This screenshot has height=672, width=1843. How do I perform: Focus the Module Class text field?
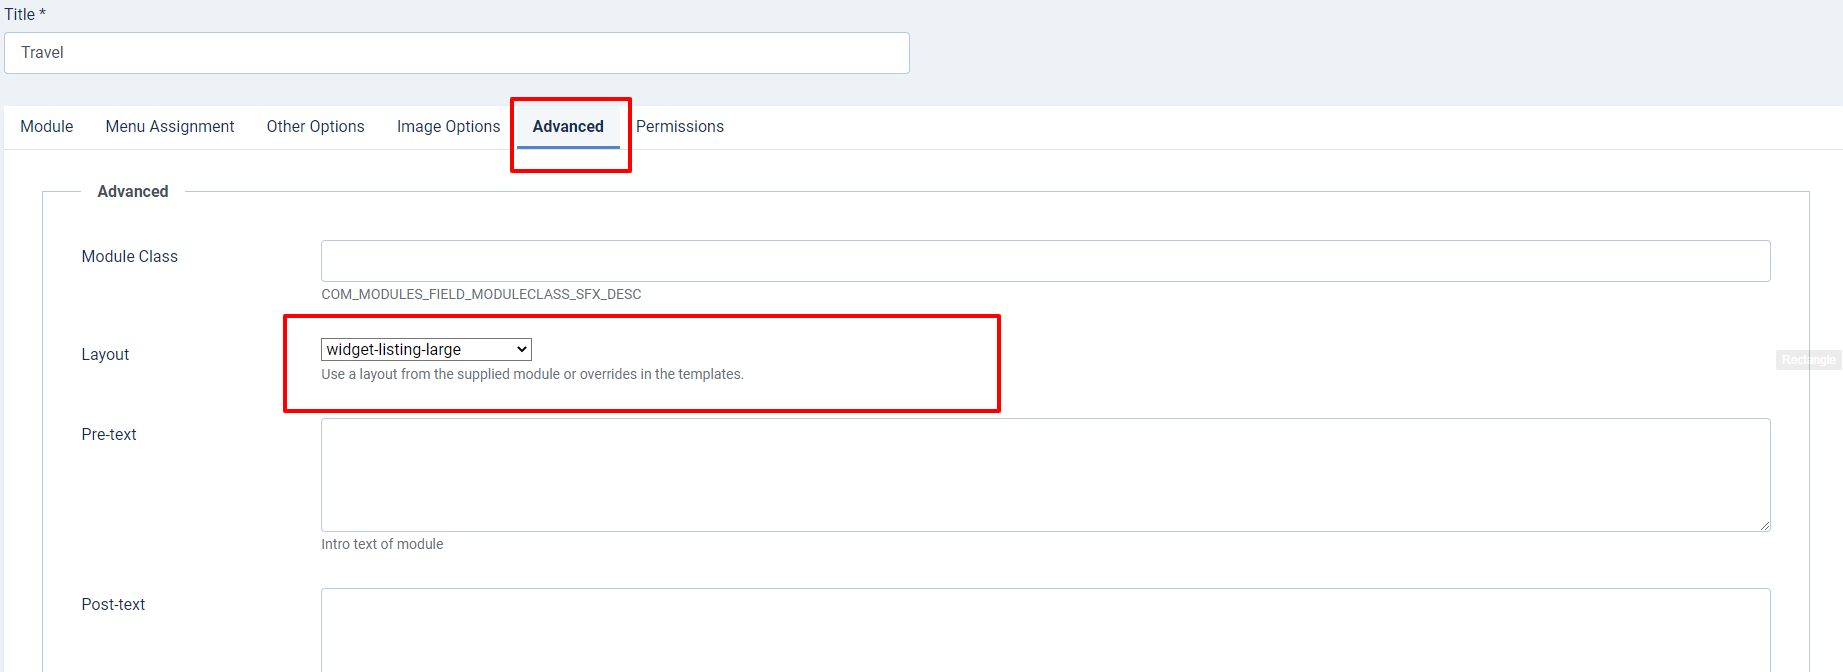point(1045,261)
